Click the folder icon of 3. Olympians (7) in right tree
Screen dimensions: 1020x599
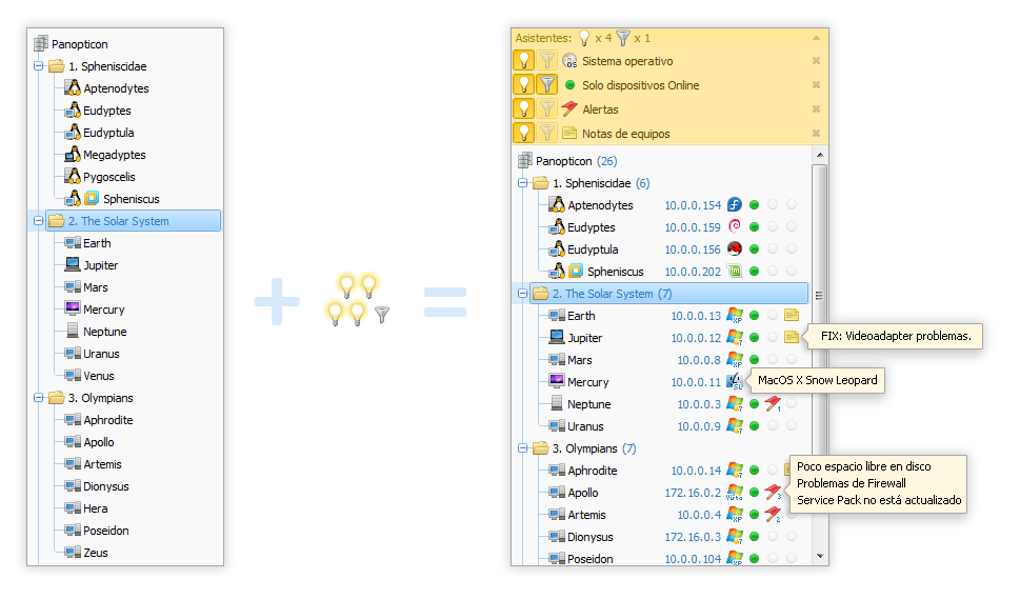click(x=541, y=448)
